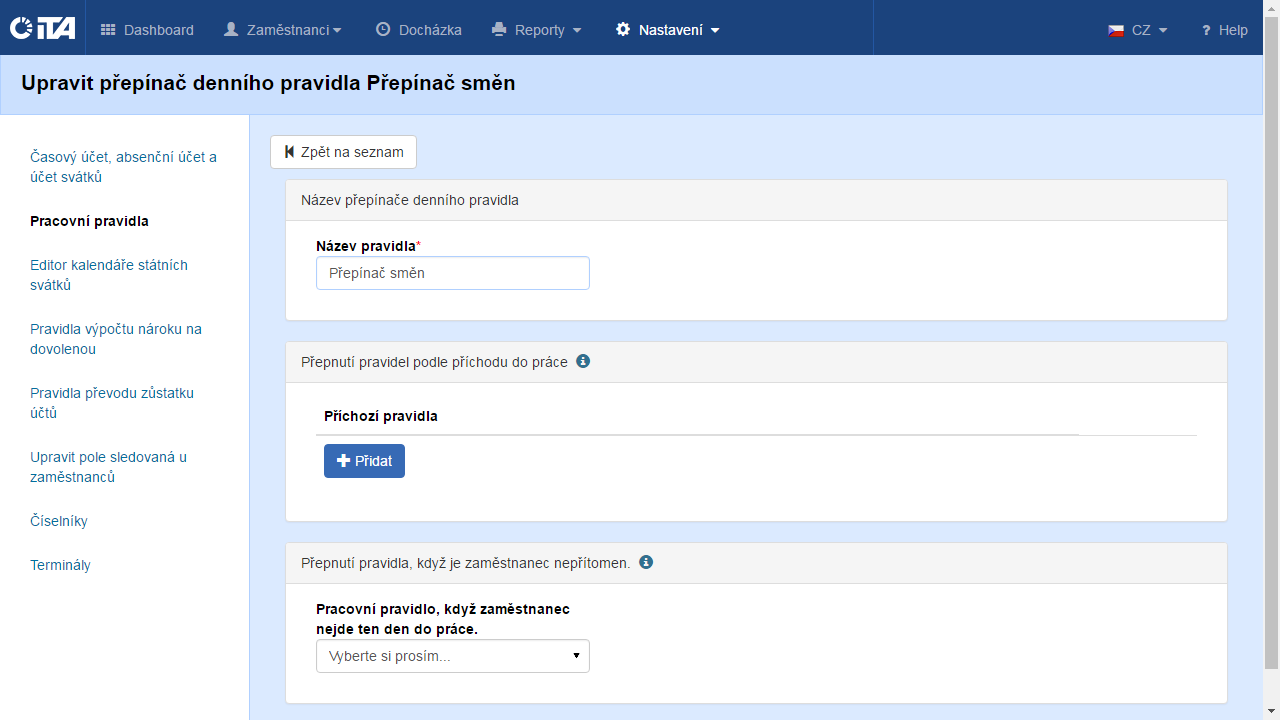Screen dimensions: 1280x720
Task: Click Zpět na seznam button
Action: 343,152
